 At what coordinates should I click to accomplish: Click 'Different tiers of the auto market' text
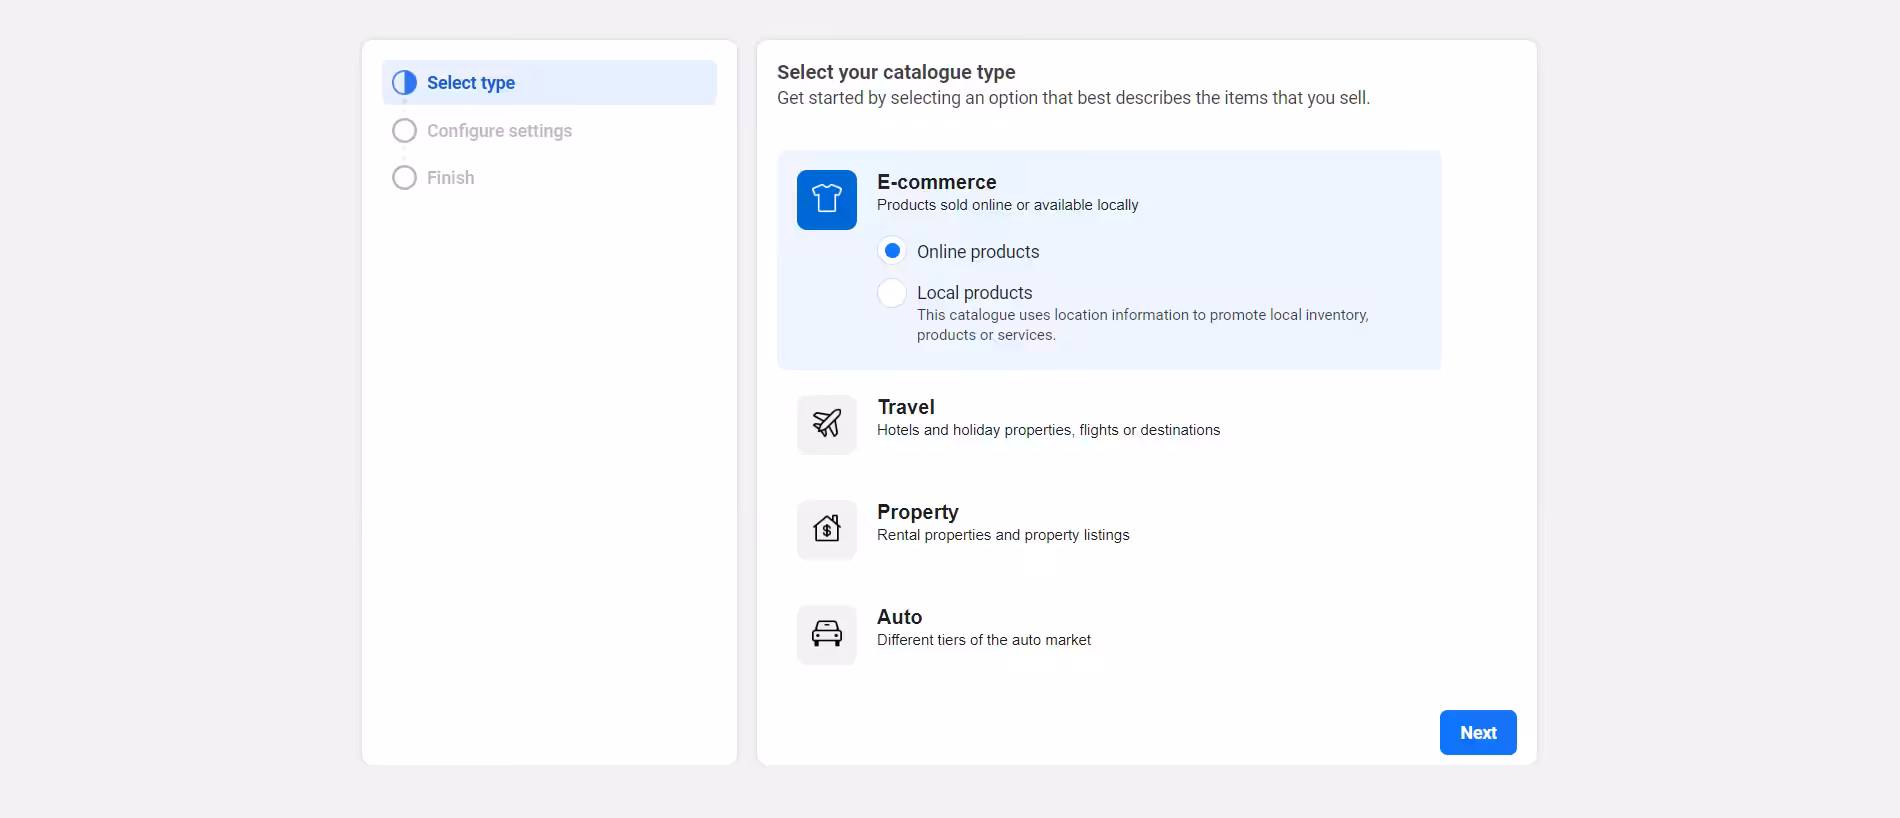tap(984, 640)
